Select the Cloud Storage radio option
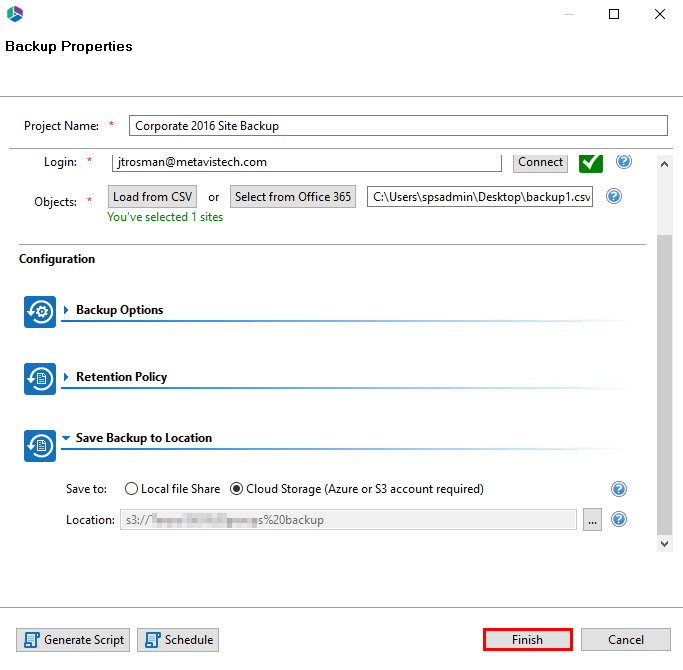Viewport: 683px width, 670px height. [x=237, y=489]
